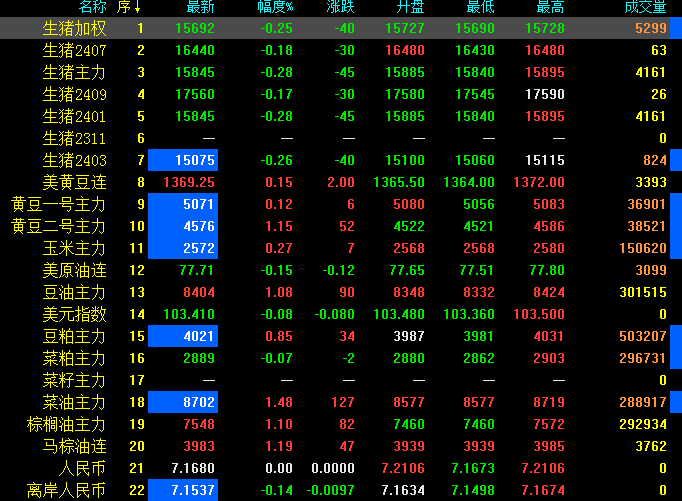Image resolution: width=682 pixels, height=501 pixels.
Task: Select the 美黄豆连 row
Action: click(x=341, y=182)
